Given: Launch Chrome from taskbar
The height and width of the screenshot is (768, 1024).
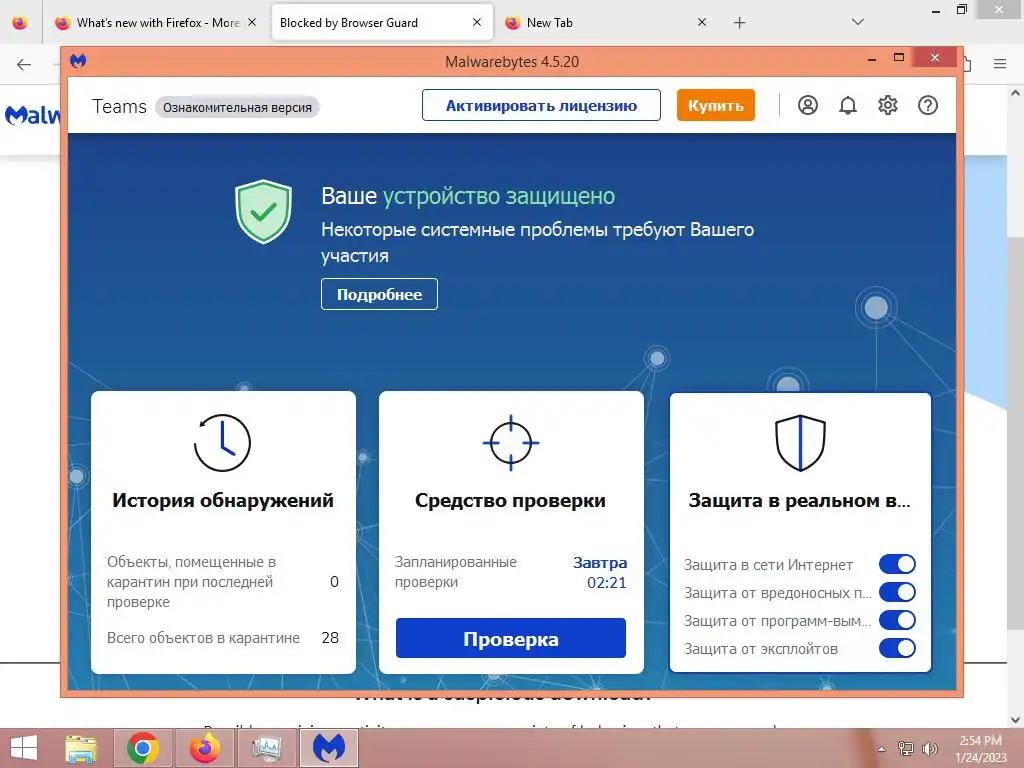Looking at the screenshot, I should pos(143,748).
